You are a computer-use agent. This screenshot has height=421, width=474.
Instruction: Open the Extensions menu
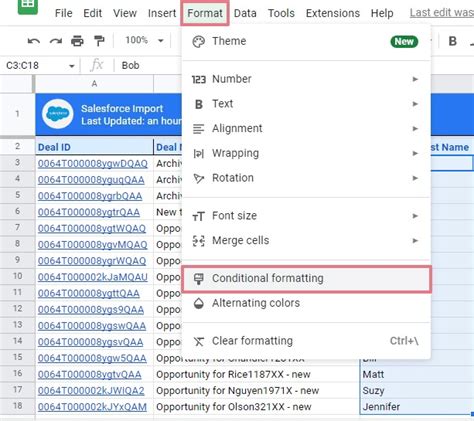pos(333,13)
